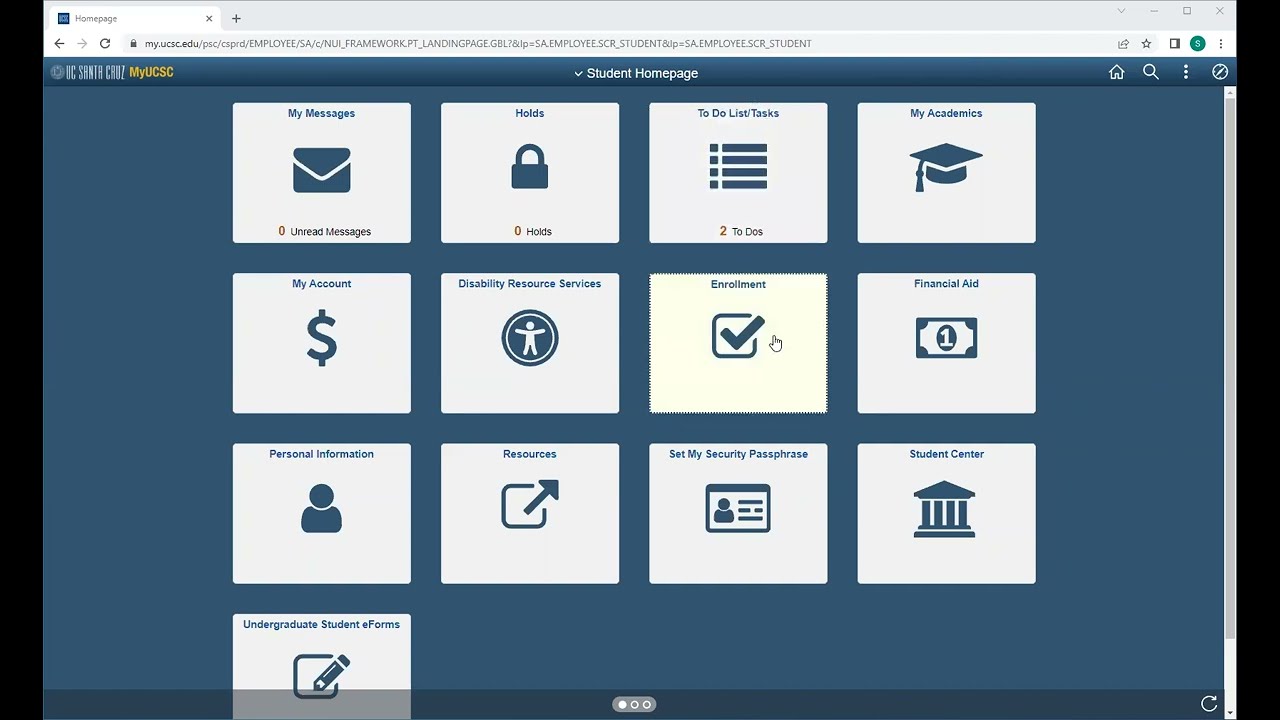Click the Financial Aid tile title
The height and width of the screenshot is (720, 1280).
[946, 283]
